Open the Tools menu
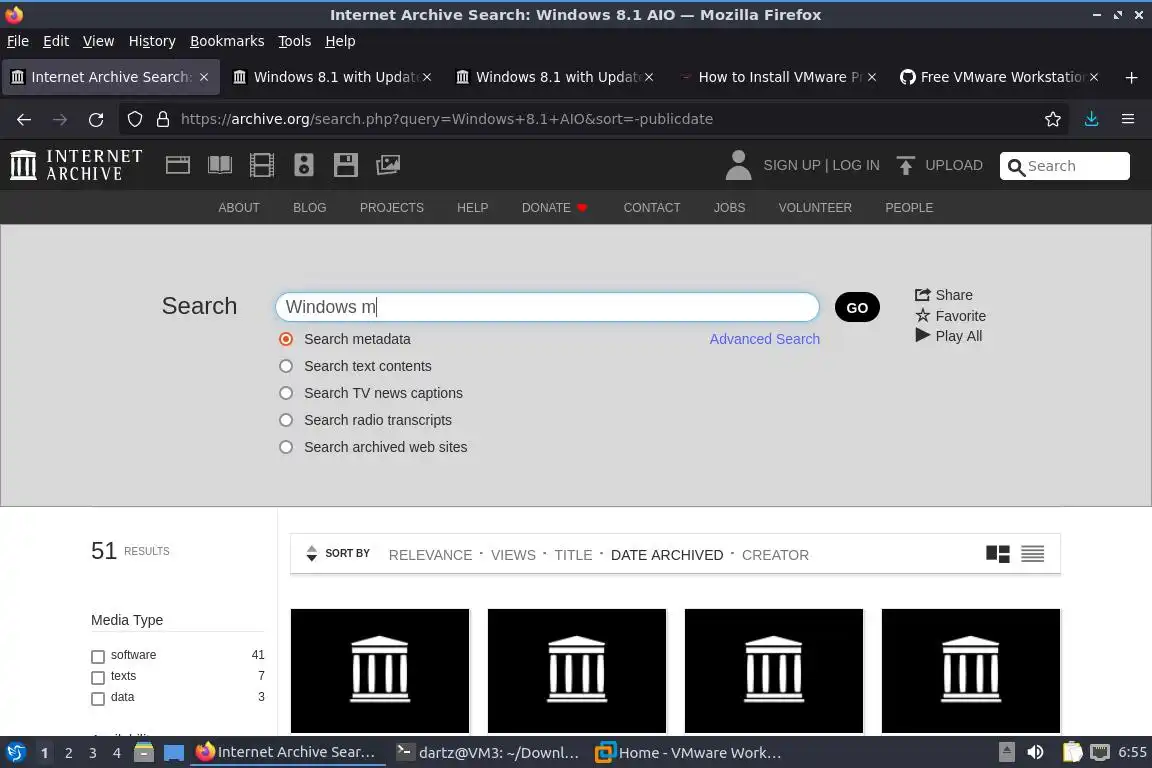The image size is (1152, 768). point(295,41)
